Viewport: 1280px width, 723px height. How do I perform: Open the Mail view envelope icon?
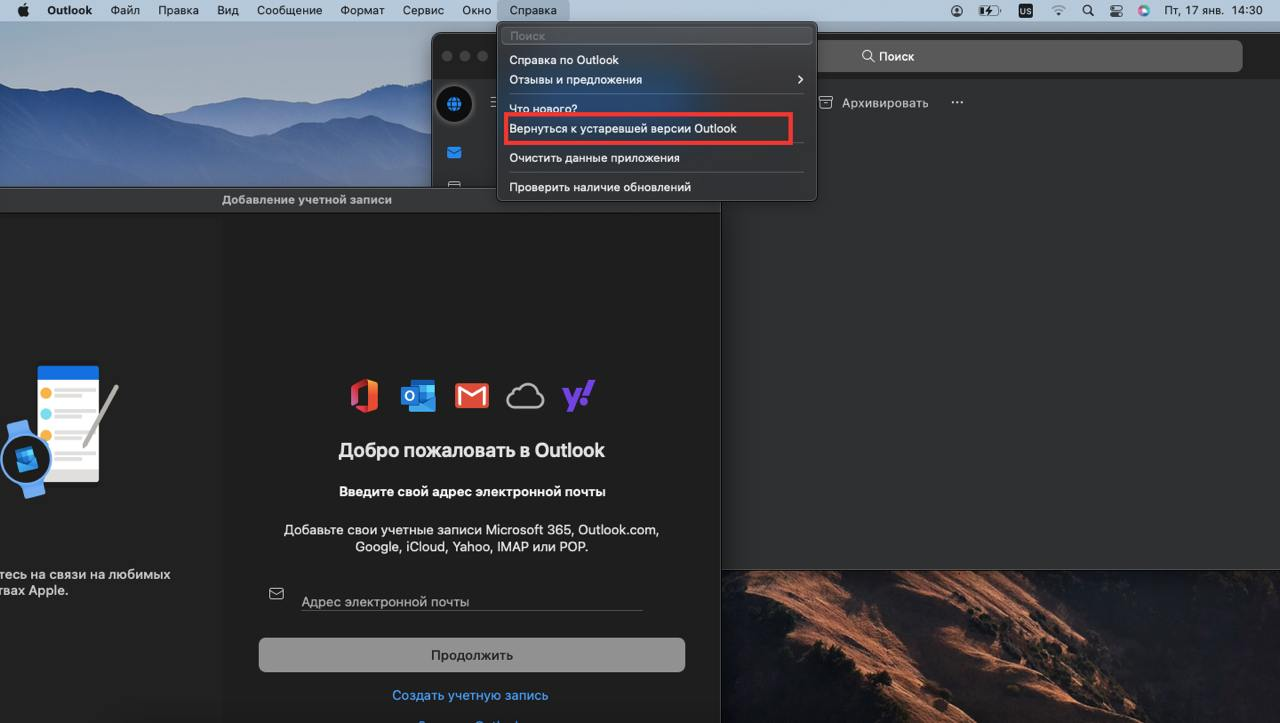click(x=454, y=153)
